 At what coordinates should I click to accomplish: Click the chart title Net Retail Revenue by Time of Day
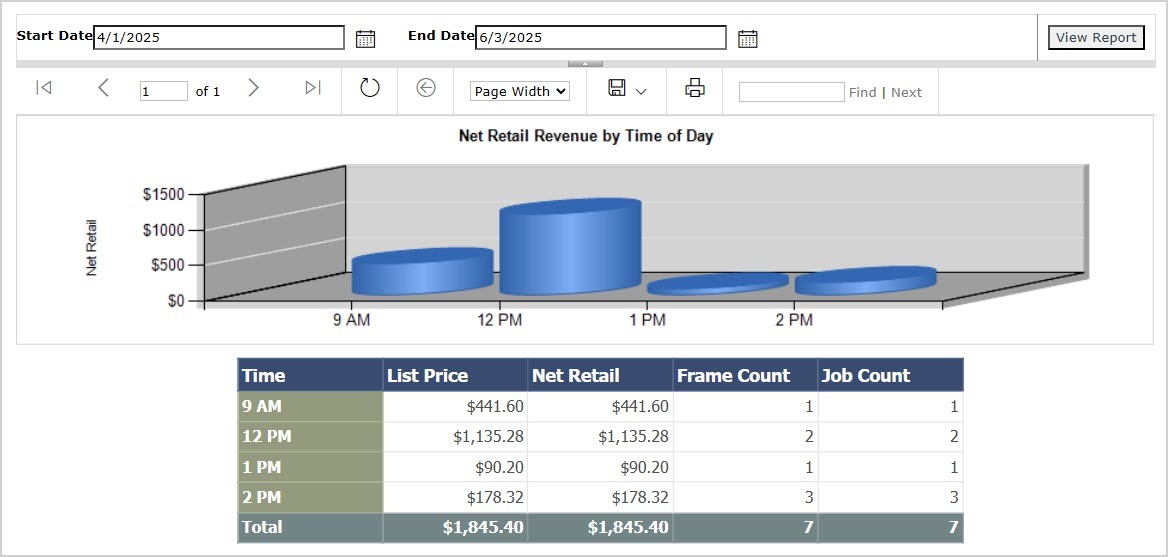tap(585, 136)
